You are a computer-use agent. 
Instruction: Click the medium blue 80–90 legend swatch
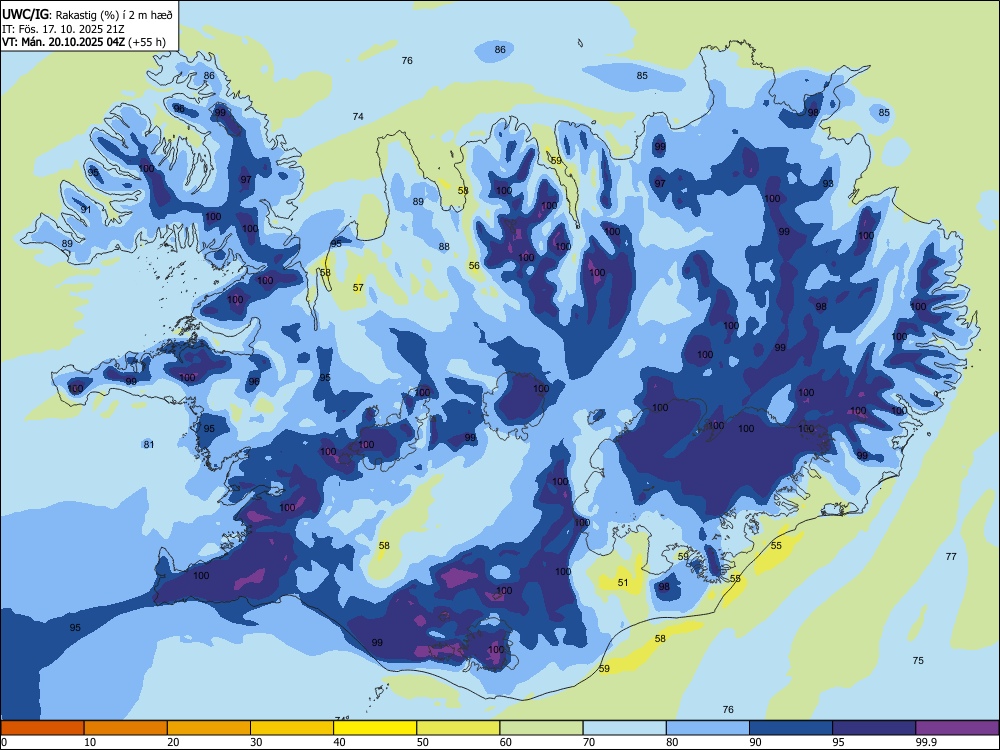[707, 728]
